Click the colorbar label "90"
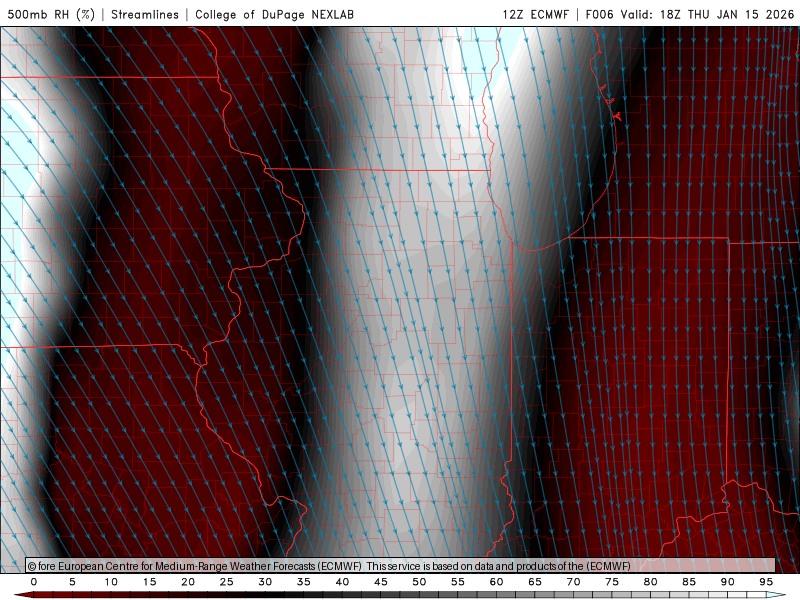The height and width of the screenshot is (600, 800). [x=727, y=582]
